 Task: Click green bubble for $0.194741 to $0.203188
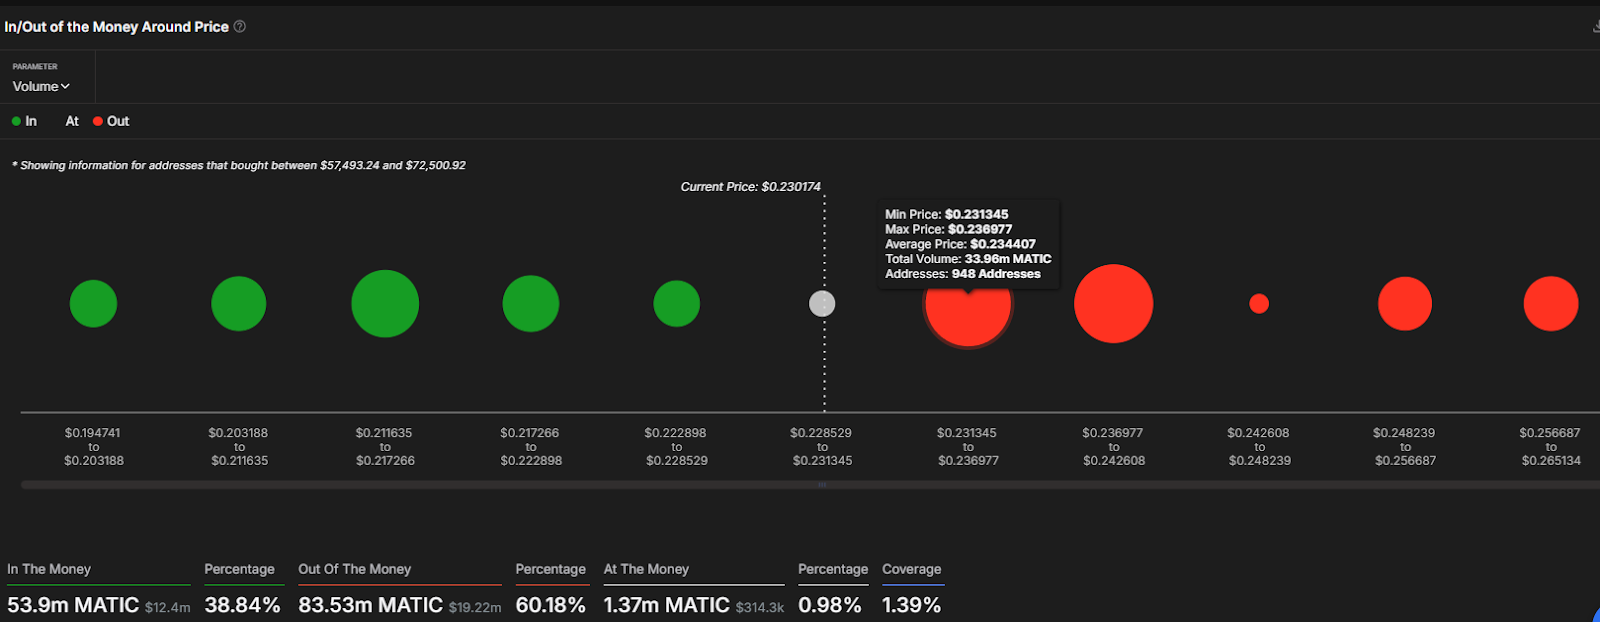93,304
